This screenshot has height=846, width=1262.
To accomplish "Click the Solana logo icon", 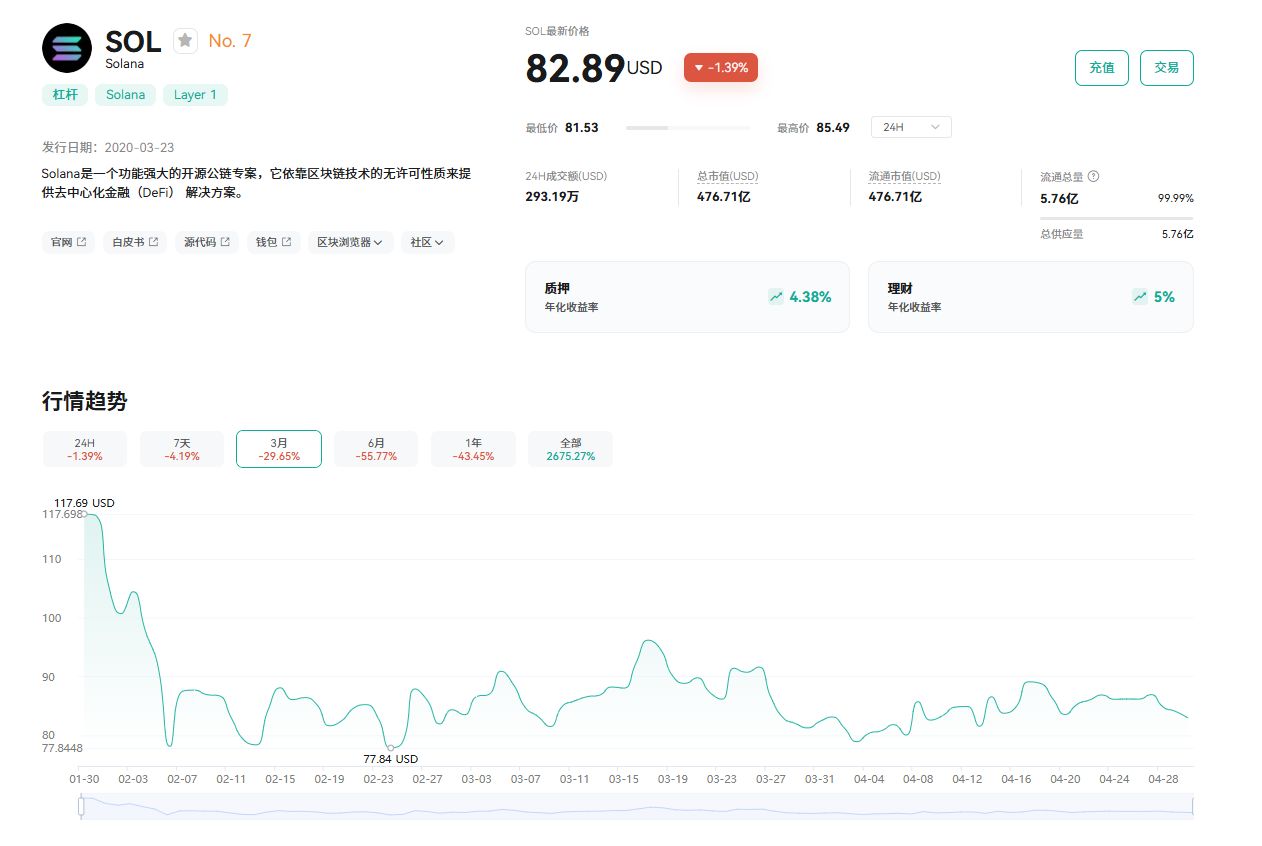I will pyautogui.click(x=67, y=48).
